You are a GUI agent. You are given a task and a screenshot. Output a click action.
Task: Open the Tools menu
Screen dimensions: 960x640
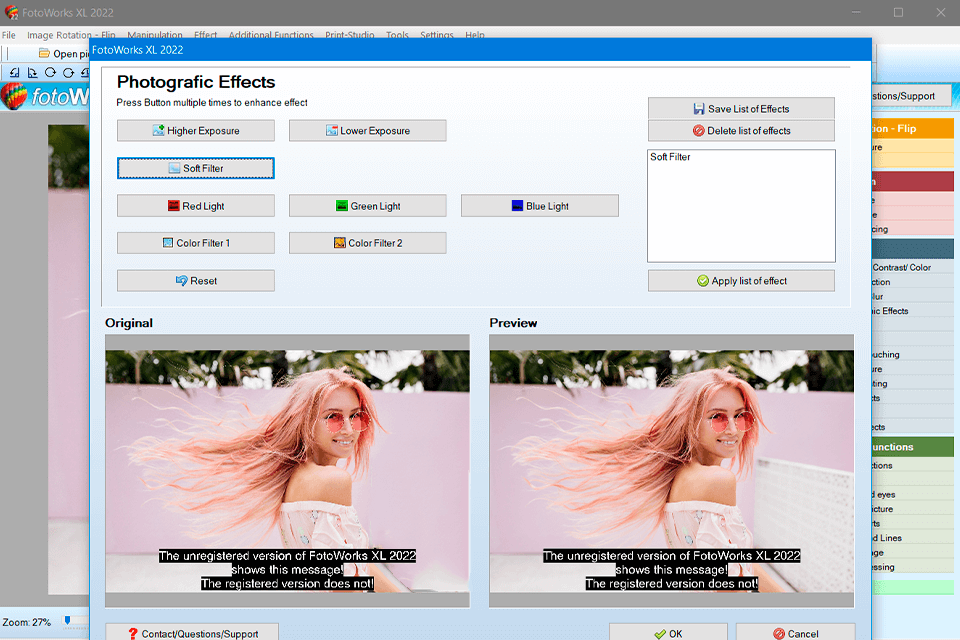point(397,35)
